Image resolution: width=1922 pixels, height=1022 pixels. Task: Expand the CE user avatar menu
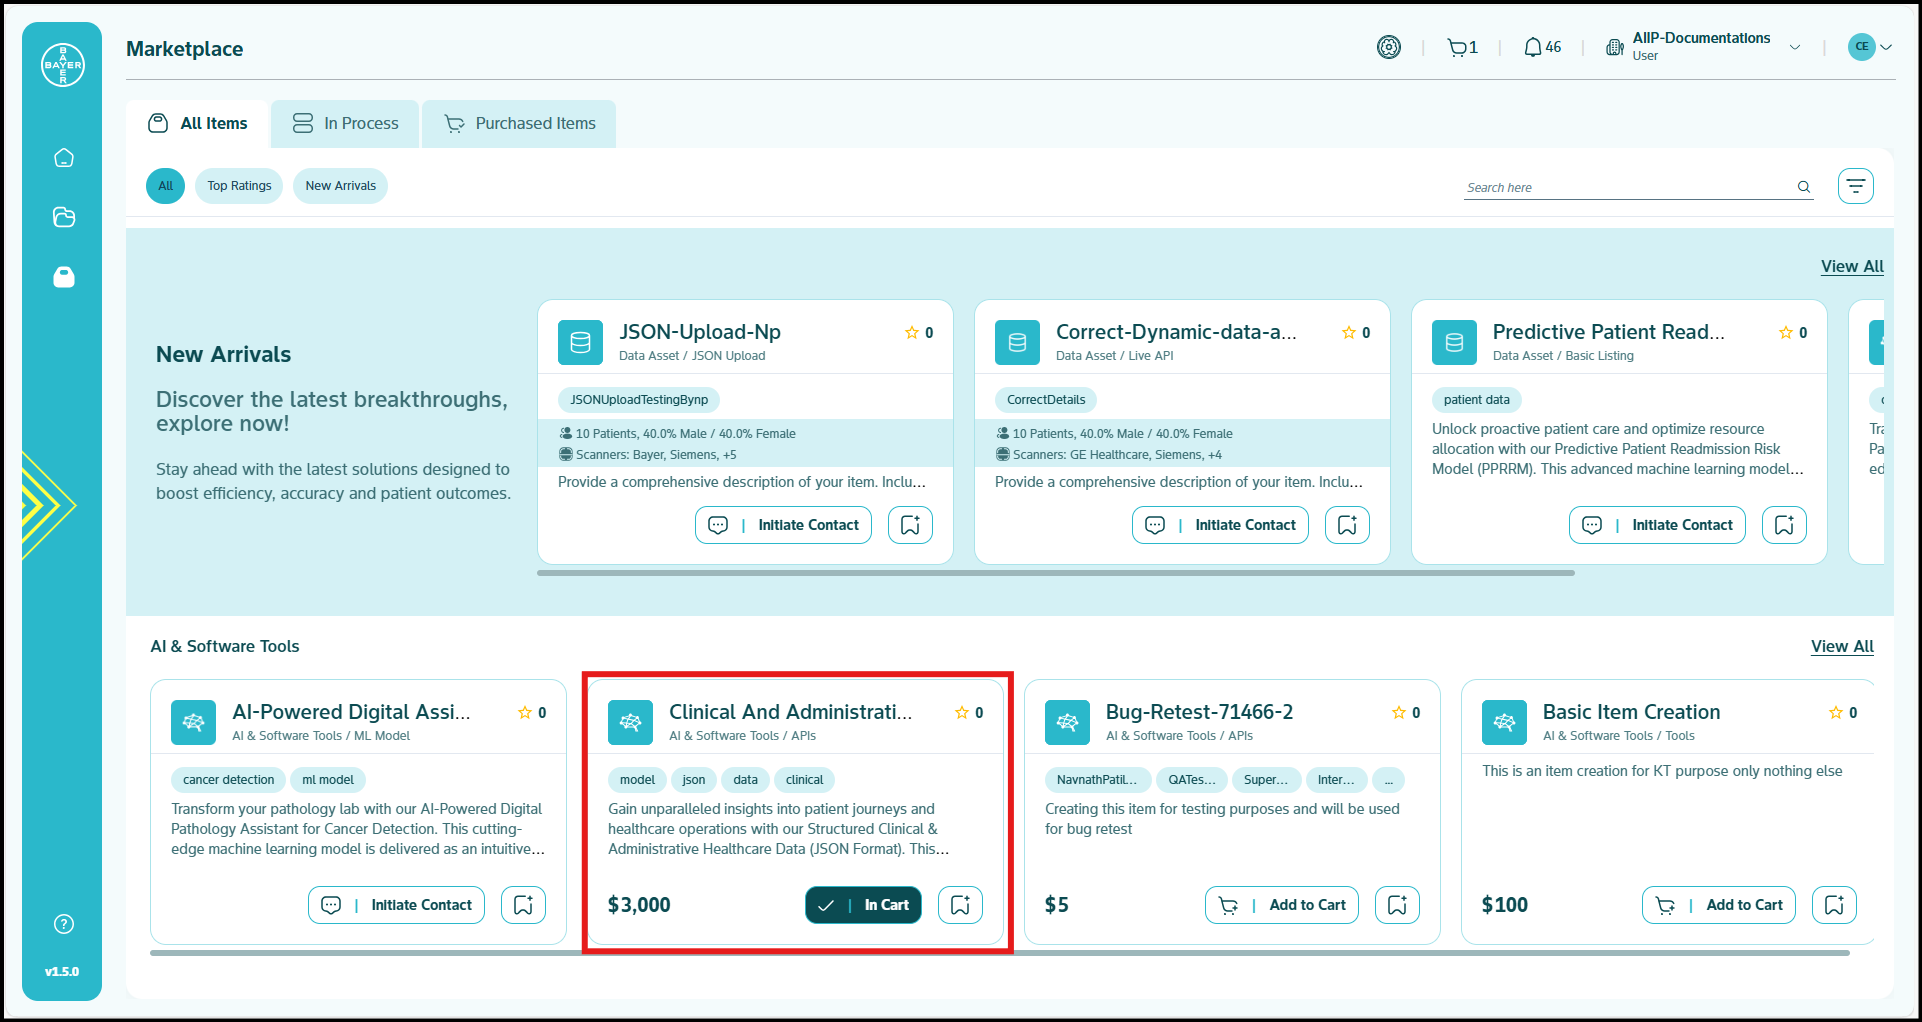(1871, 47)
